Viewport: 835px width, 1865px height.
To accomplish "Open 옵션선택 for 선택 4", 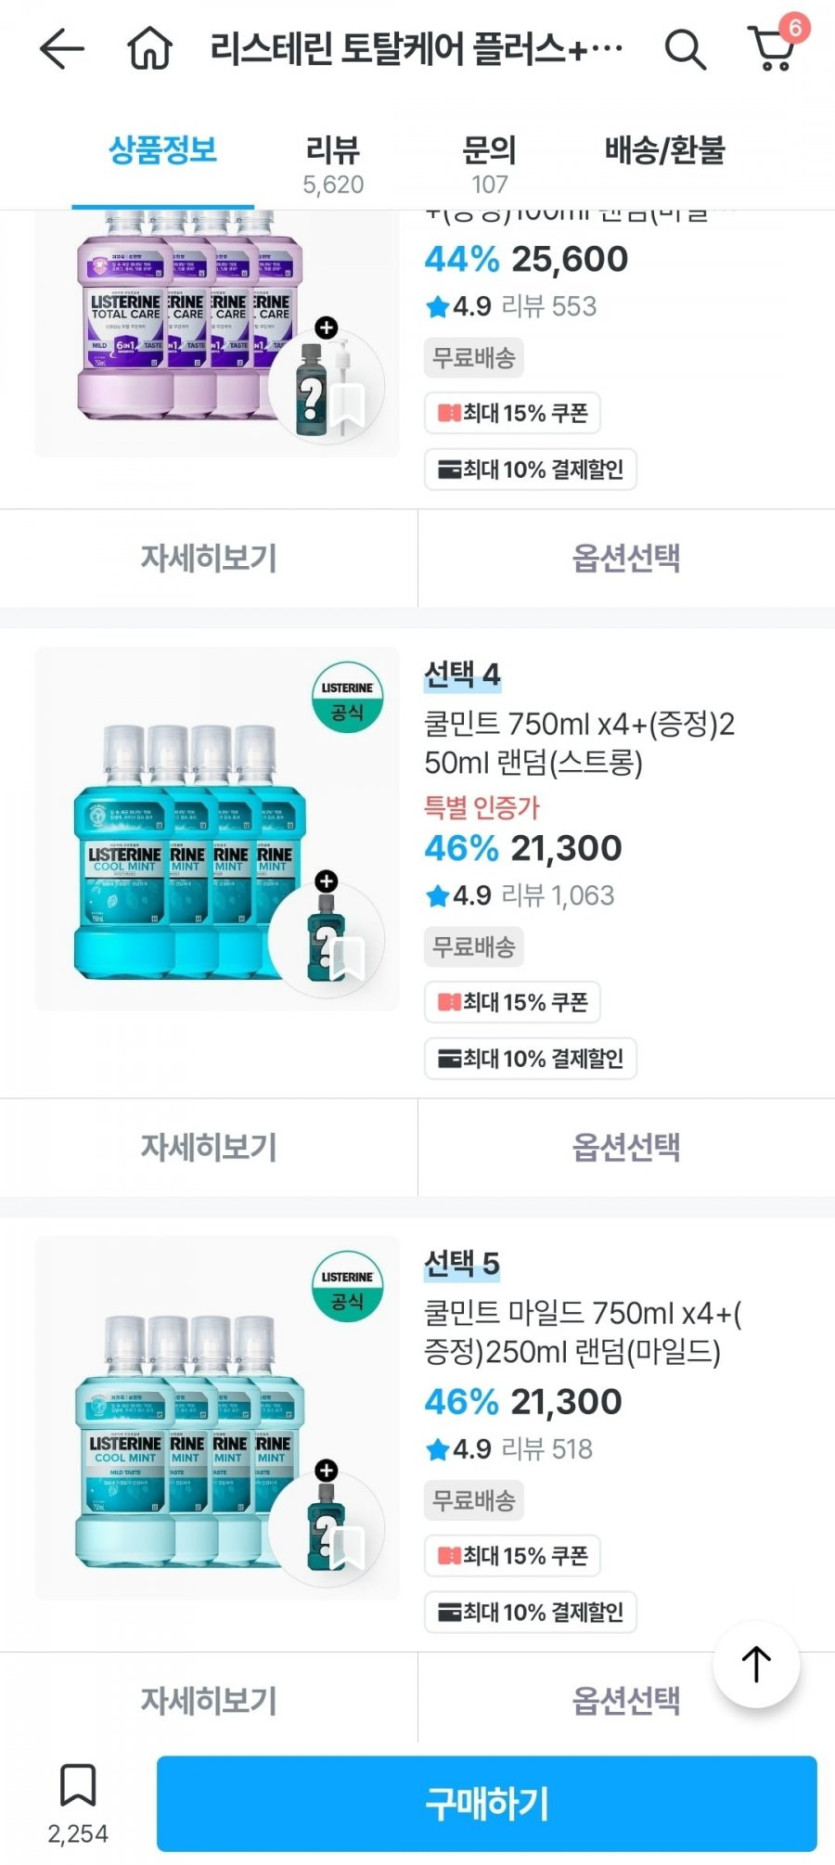I will 626,1147.
